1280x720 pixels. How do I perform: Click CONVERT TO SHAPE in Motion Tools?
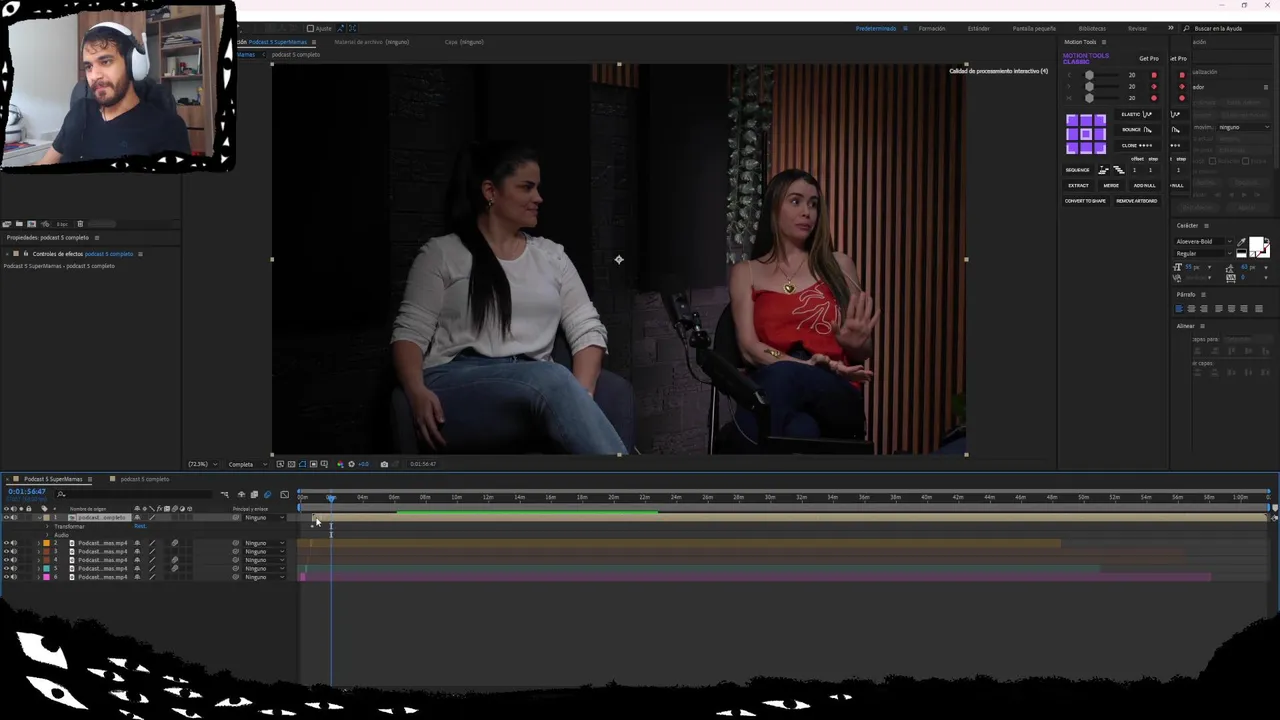(1085, 201)
